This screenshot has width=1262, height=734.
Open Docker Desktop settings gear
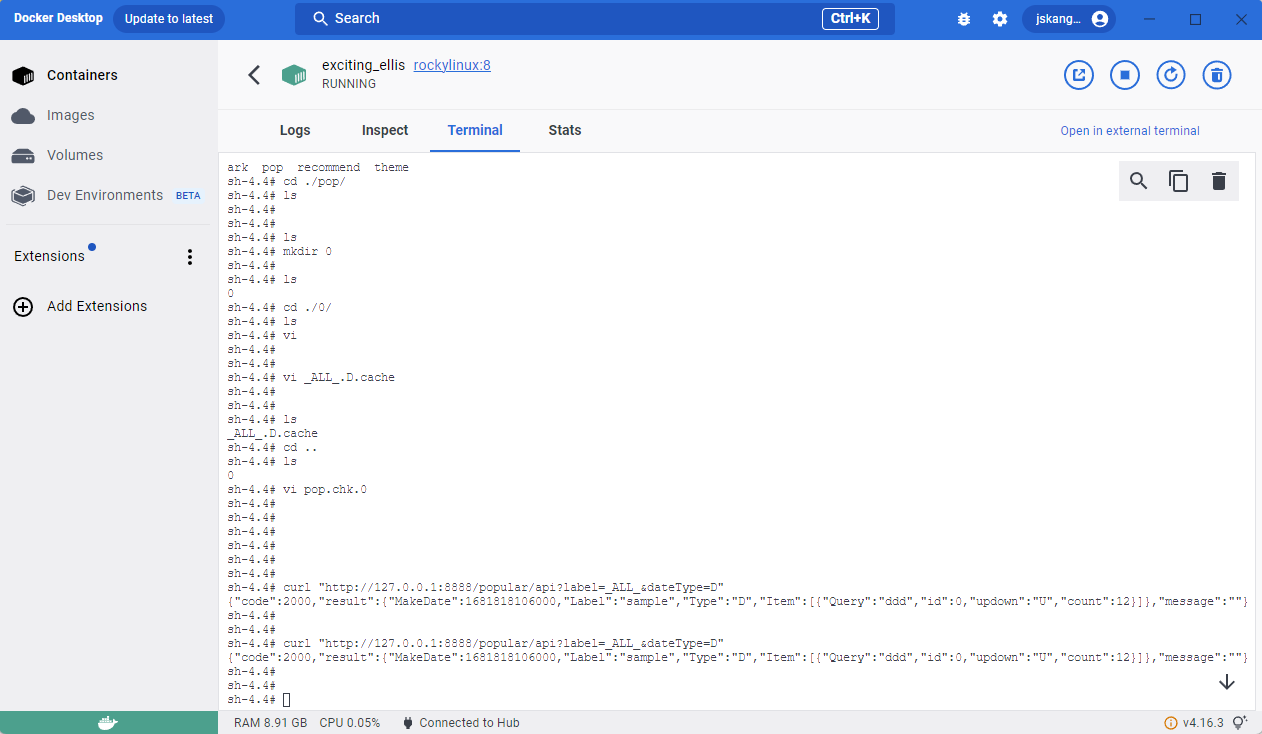click(x=1000, y=19)
